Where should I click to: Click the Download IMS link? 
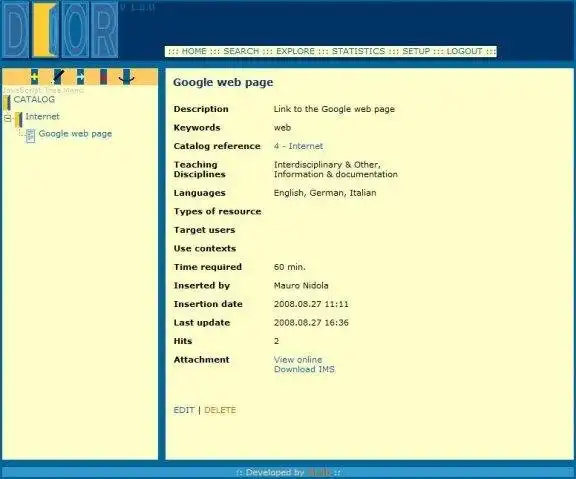tap(304, 369)
